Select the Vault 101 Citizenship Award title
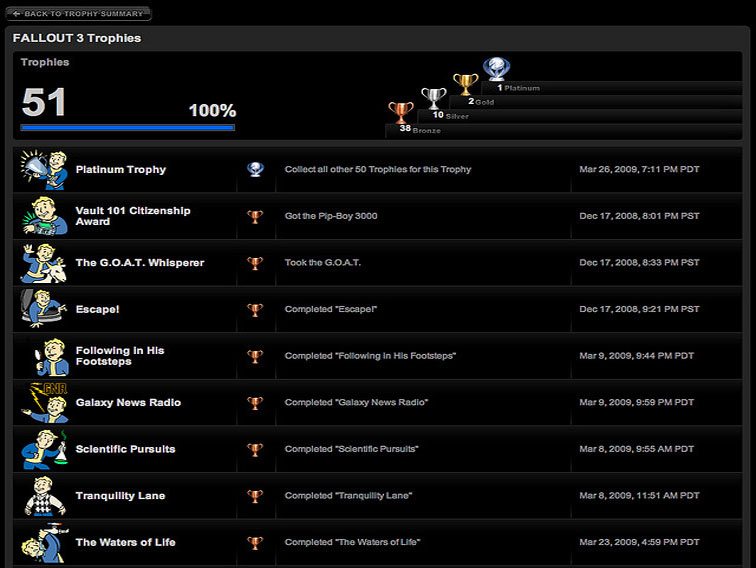This screenshot has width=756, height=568. pyautogui.click(x=133, y=216)
